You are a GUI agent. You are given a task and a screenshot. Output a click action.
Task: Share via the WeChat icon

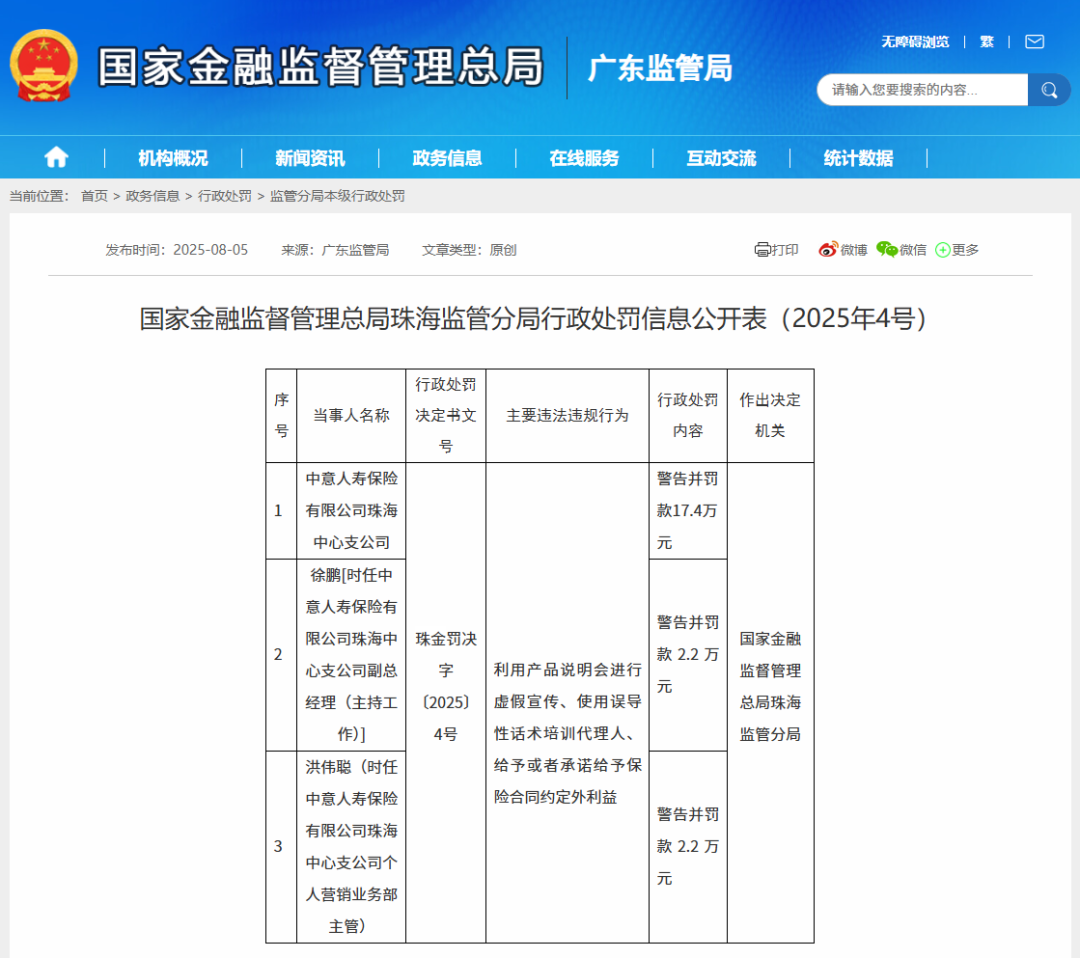[887, 249]
